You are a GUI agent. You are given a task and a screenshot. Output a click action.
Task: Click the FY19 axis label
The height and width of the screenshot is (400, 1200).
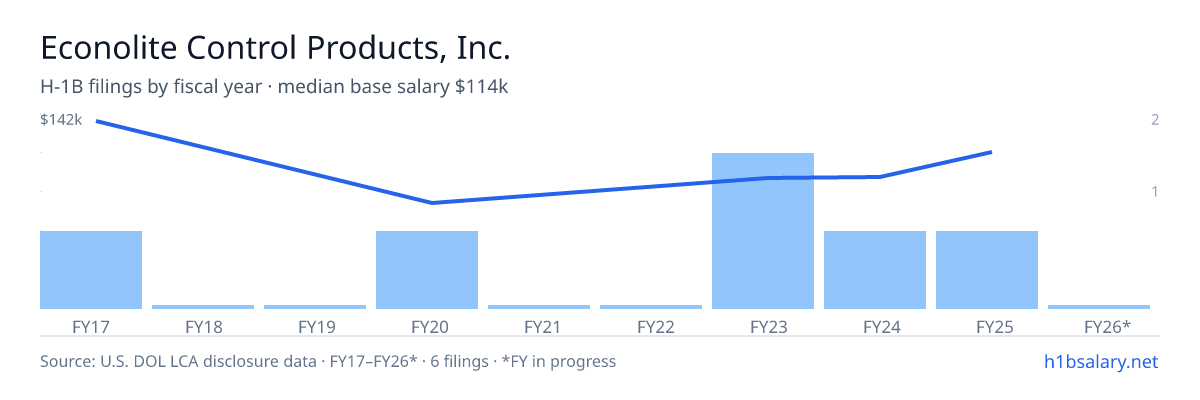(x=315, y=326)
